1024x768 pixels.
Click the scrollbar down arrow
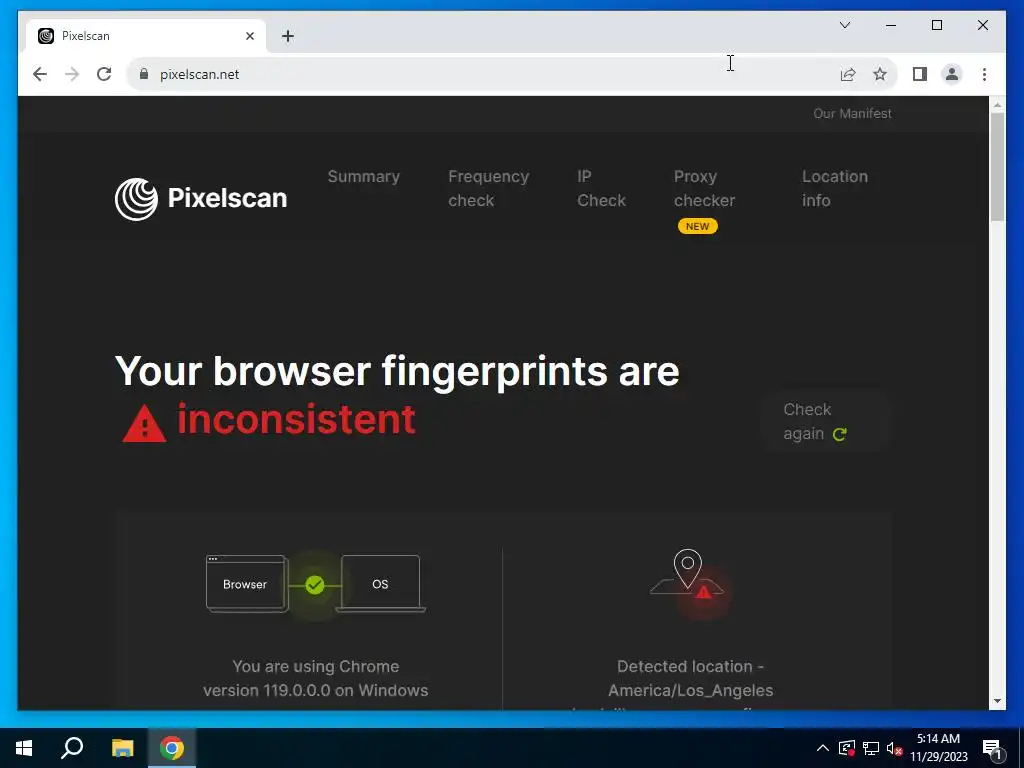click(997, 701)
